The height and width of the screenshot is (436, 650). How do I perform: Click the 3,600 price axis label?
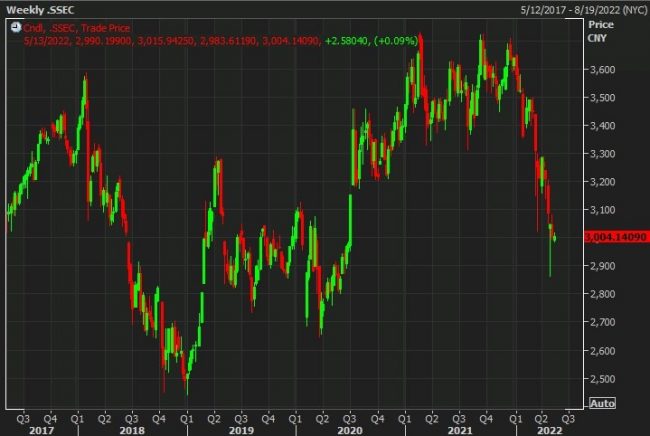coord(602,69)
